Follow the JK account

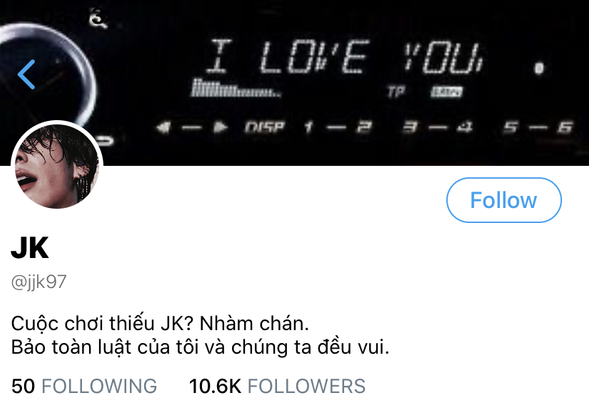(504, 200)
